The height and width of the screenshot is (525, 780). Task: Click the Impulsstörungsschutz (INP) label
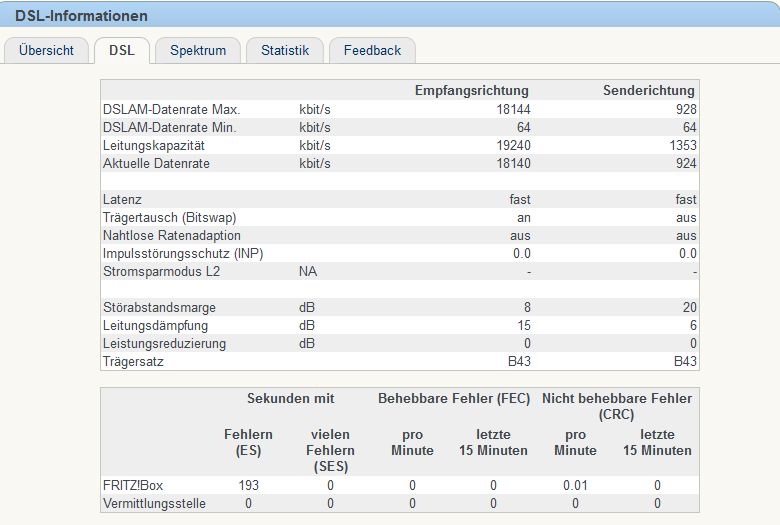[183, 254]
